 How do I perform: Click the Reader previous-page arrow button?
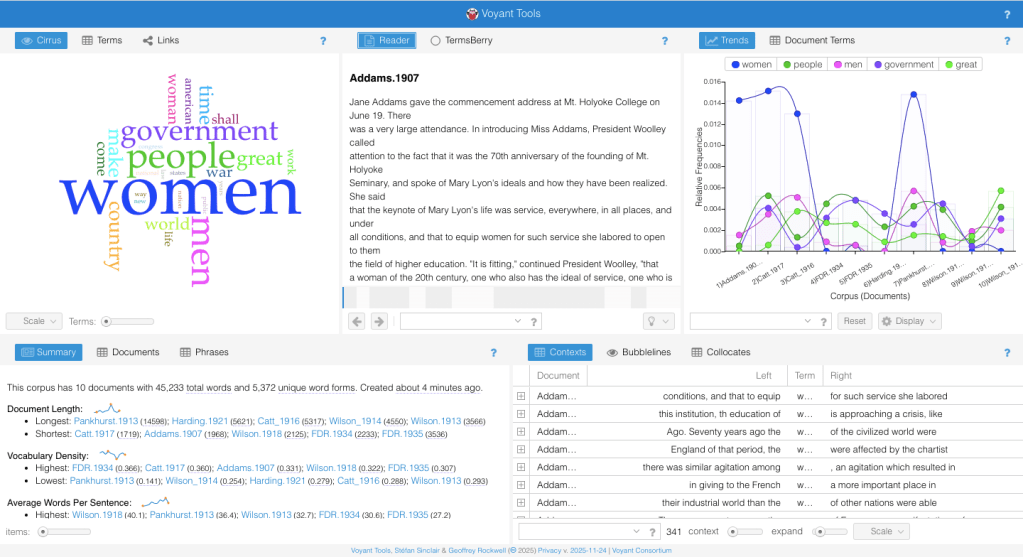point(357,321)
